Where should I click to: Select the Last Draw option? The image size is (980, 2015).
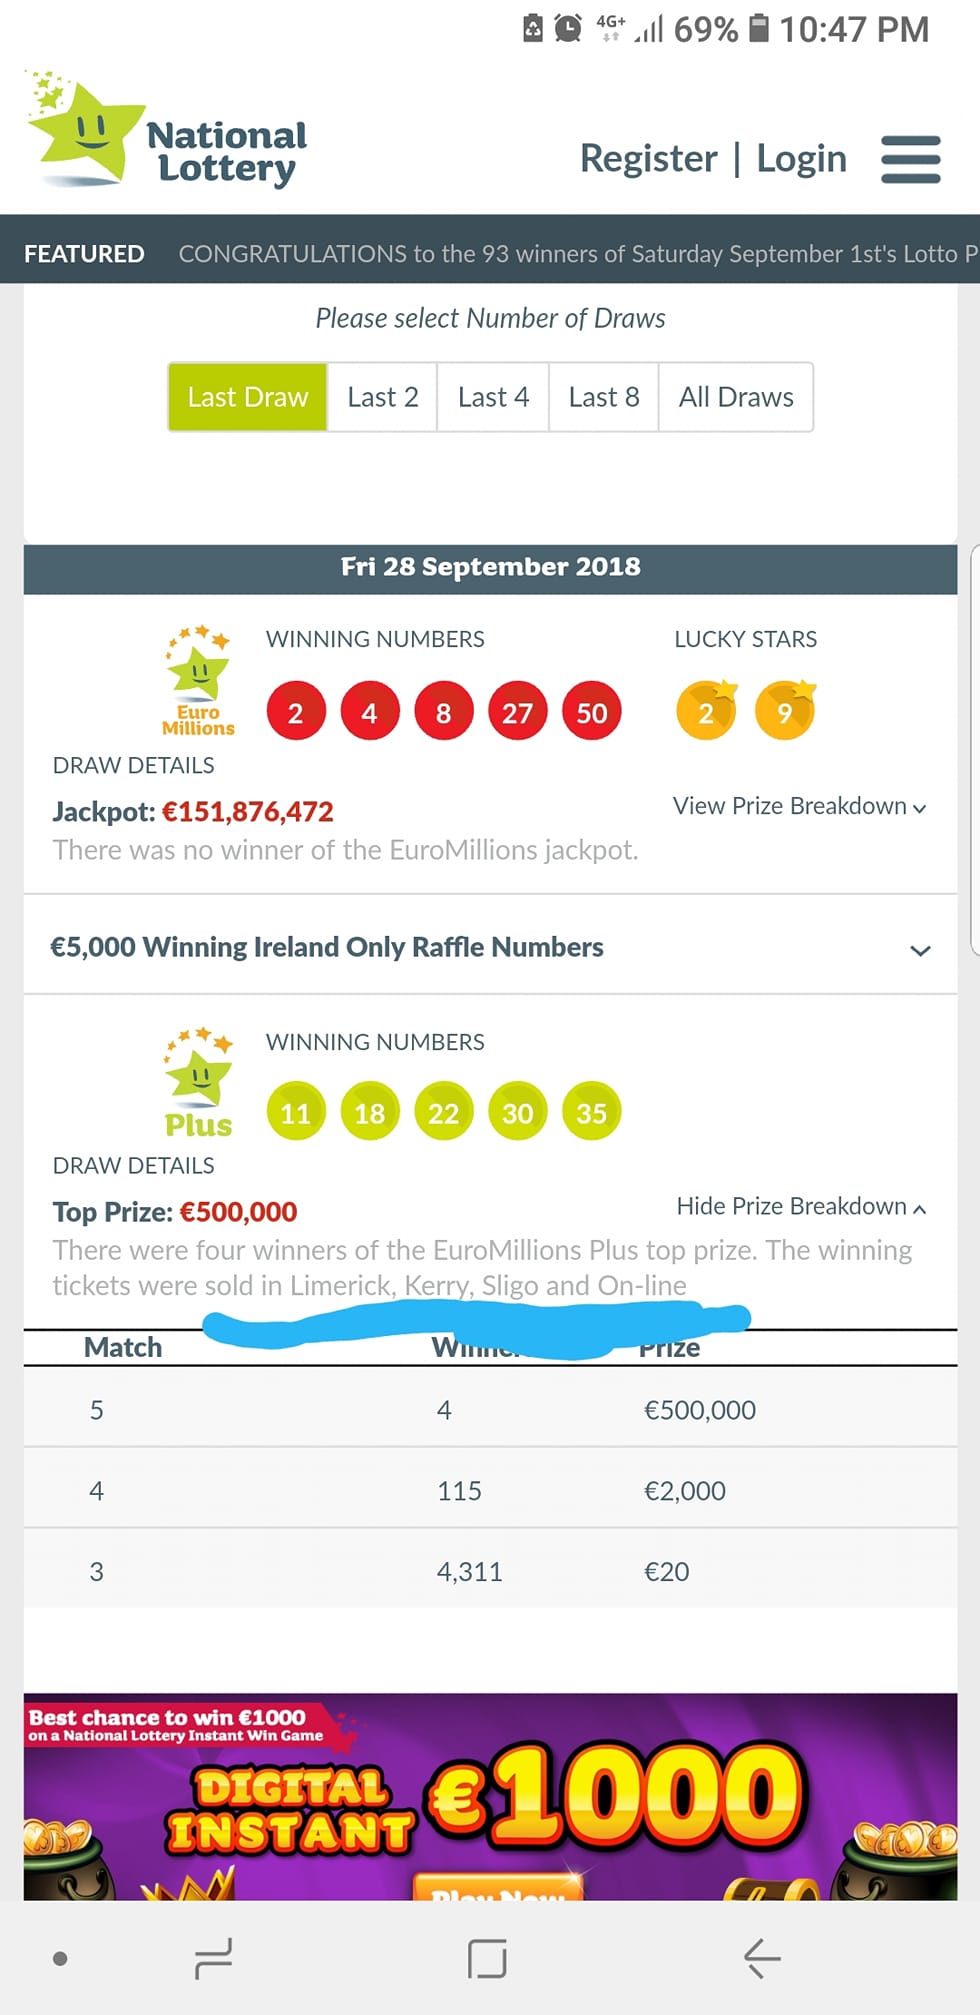247,397
